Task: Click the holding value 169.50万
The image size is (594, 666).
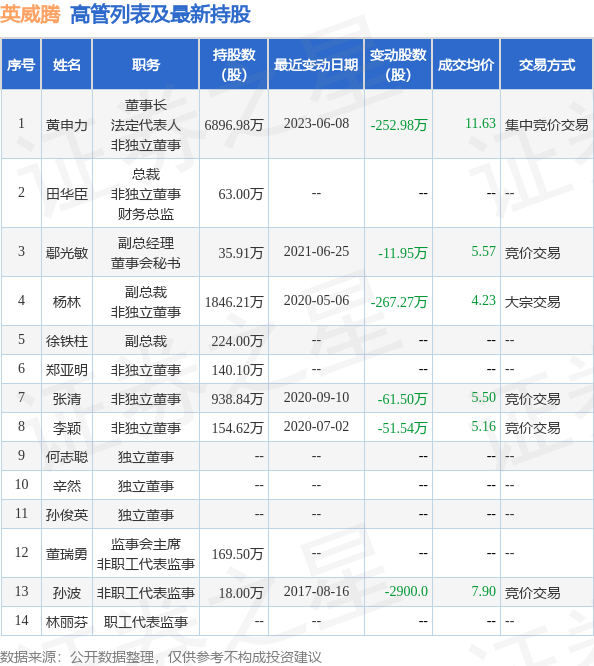Action: point(237,554)
